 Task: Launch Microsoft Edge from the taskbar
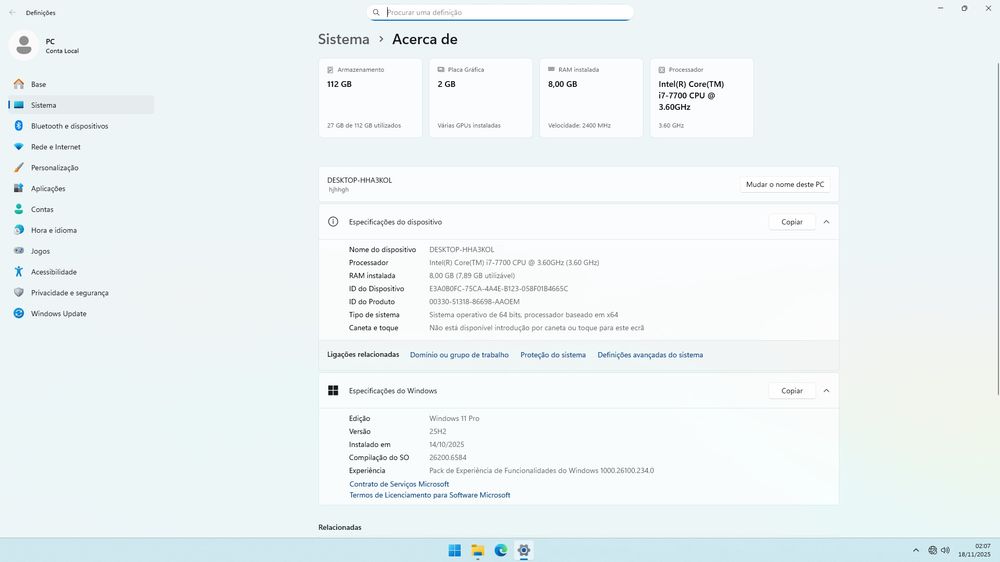(x=501, y=550)
